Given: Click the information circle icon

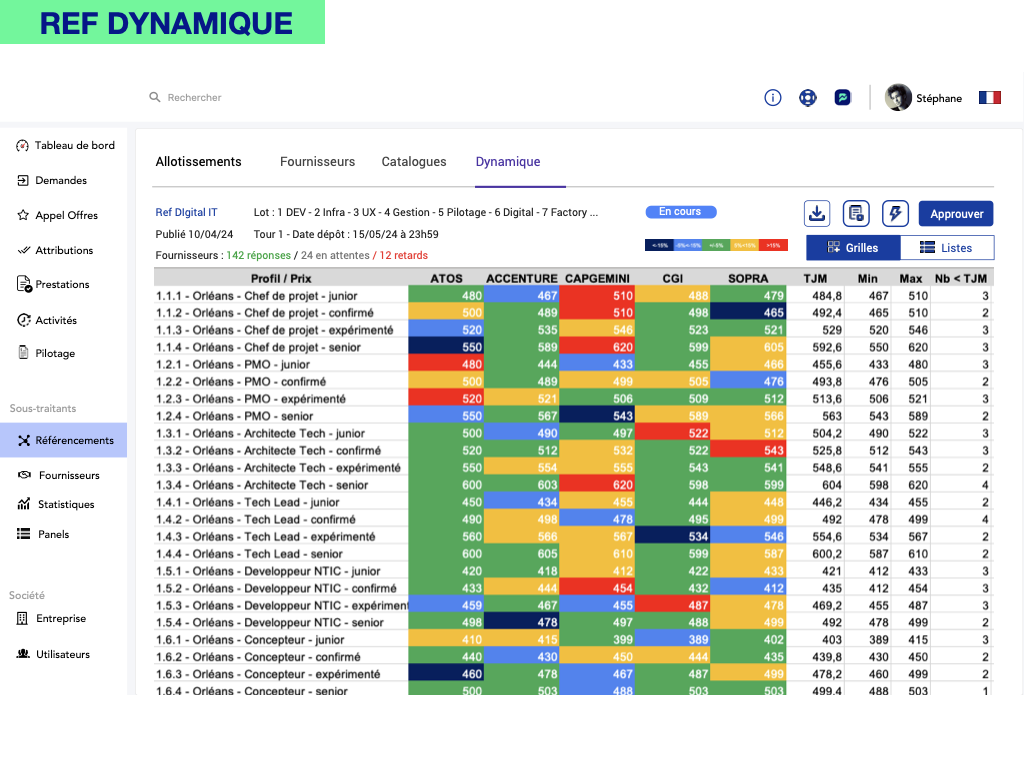Looking at the screenshot, I should (773, 98).
